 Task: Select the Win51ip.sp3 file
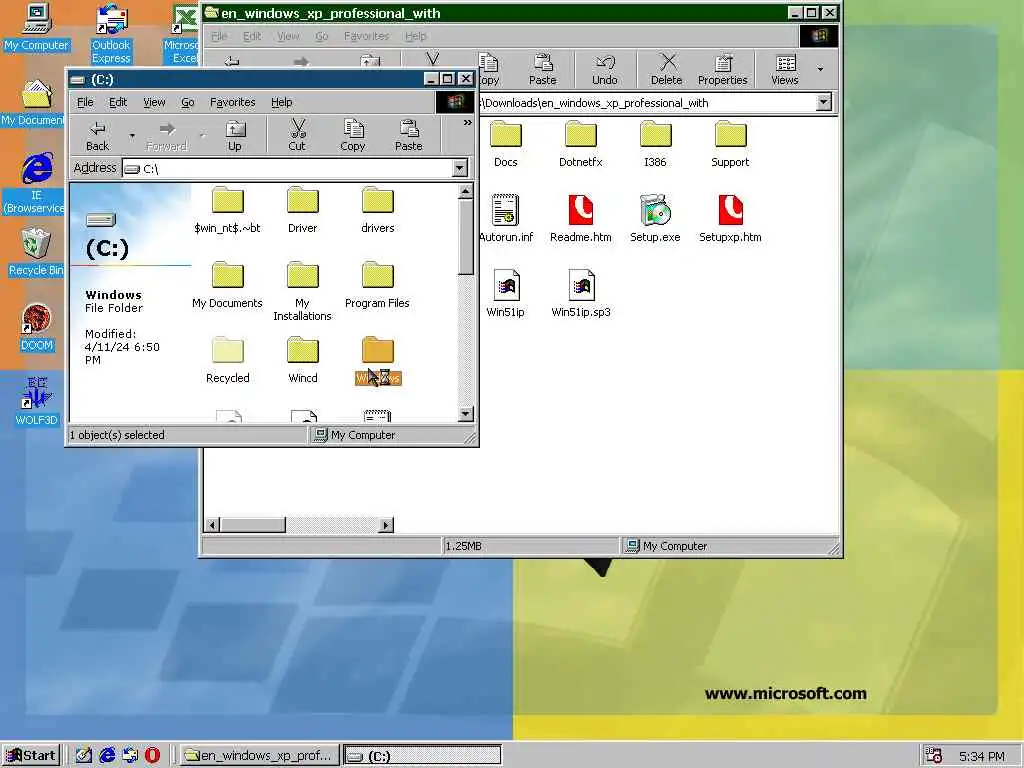581,294
